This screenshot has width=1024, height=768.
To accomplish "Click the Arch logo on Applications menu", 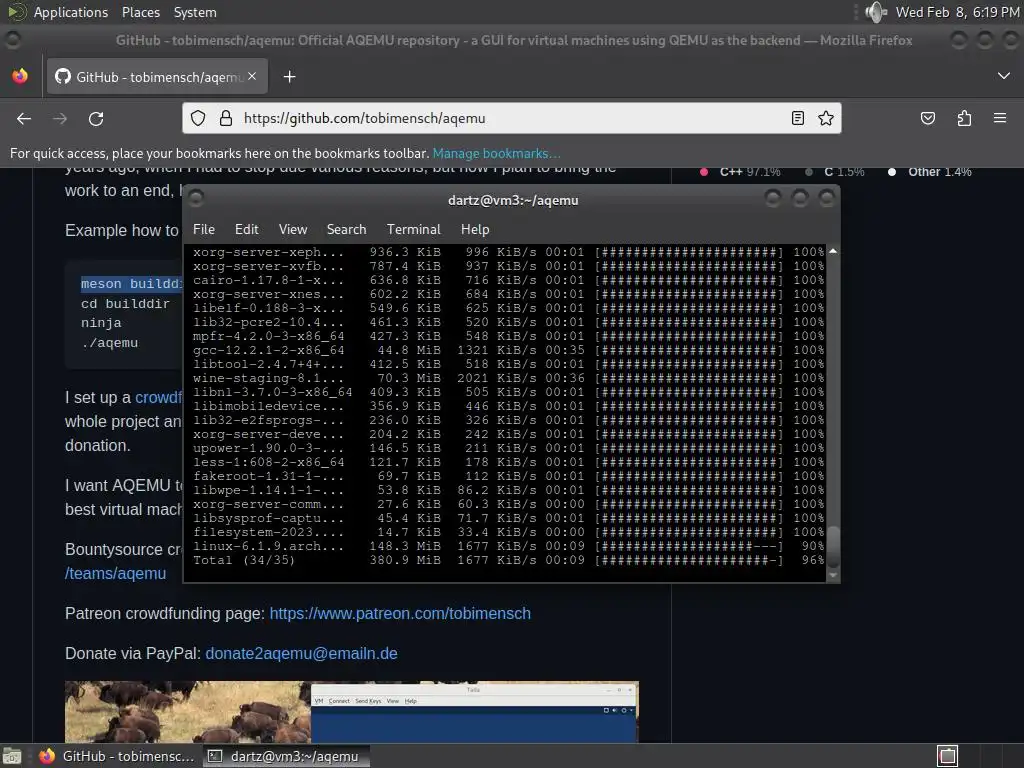I will pyautogui.click(x=17, y=12).
